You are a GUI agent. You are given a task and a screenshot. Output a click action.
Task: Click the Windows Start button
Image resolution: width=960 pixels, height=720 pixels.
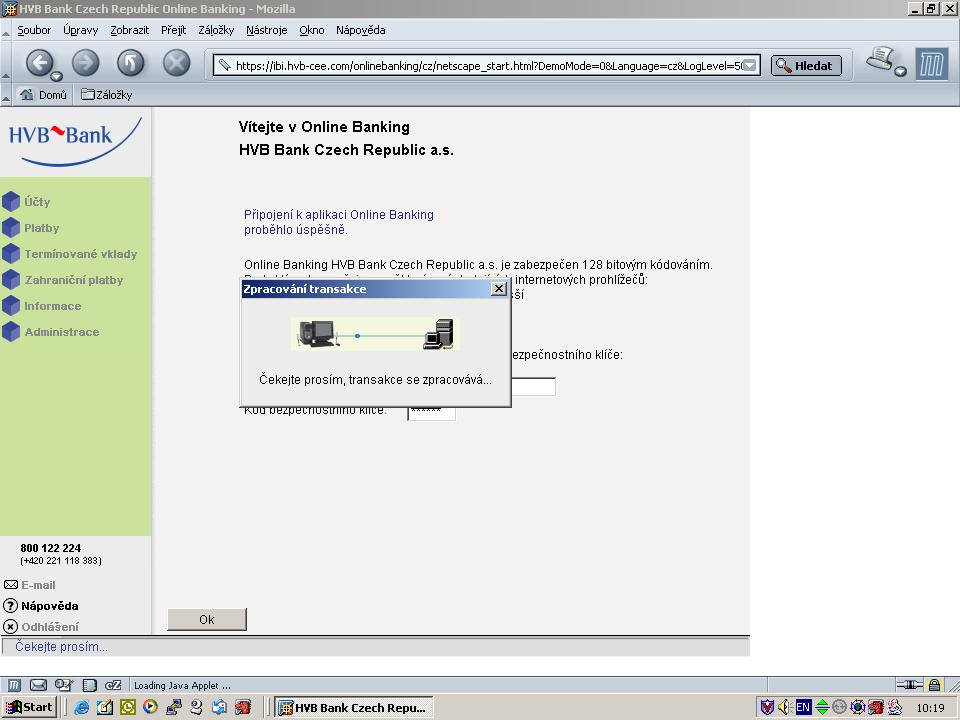pos(29,707)
